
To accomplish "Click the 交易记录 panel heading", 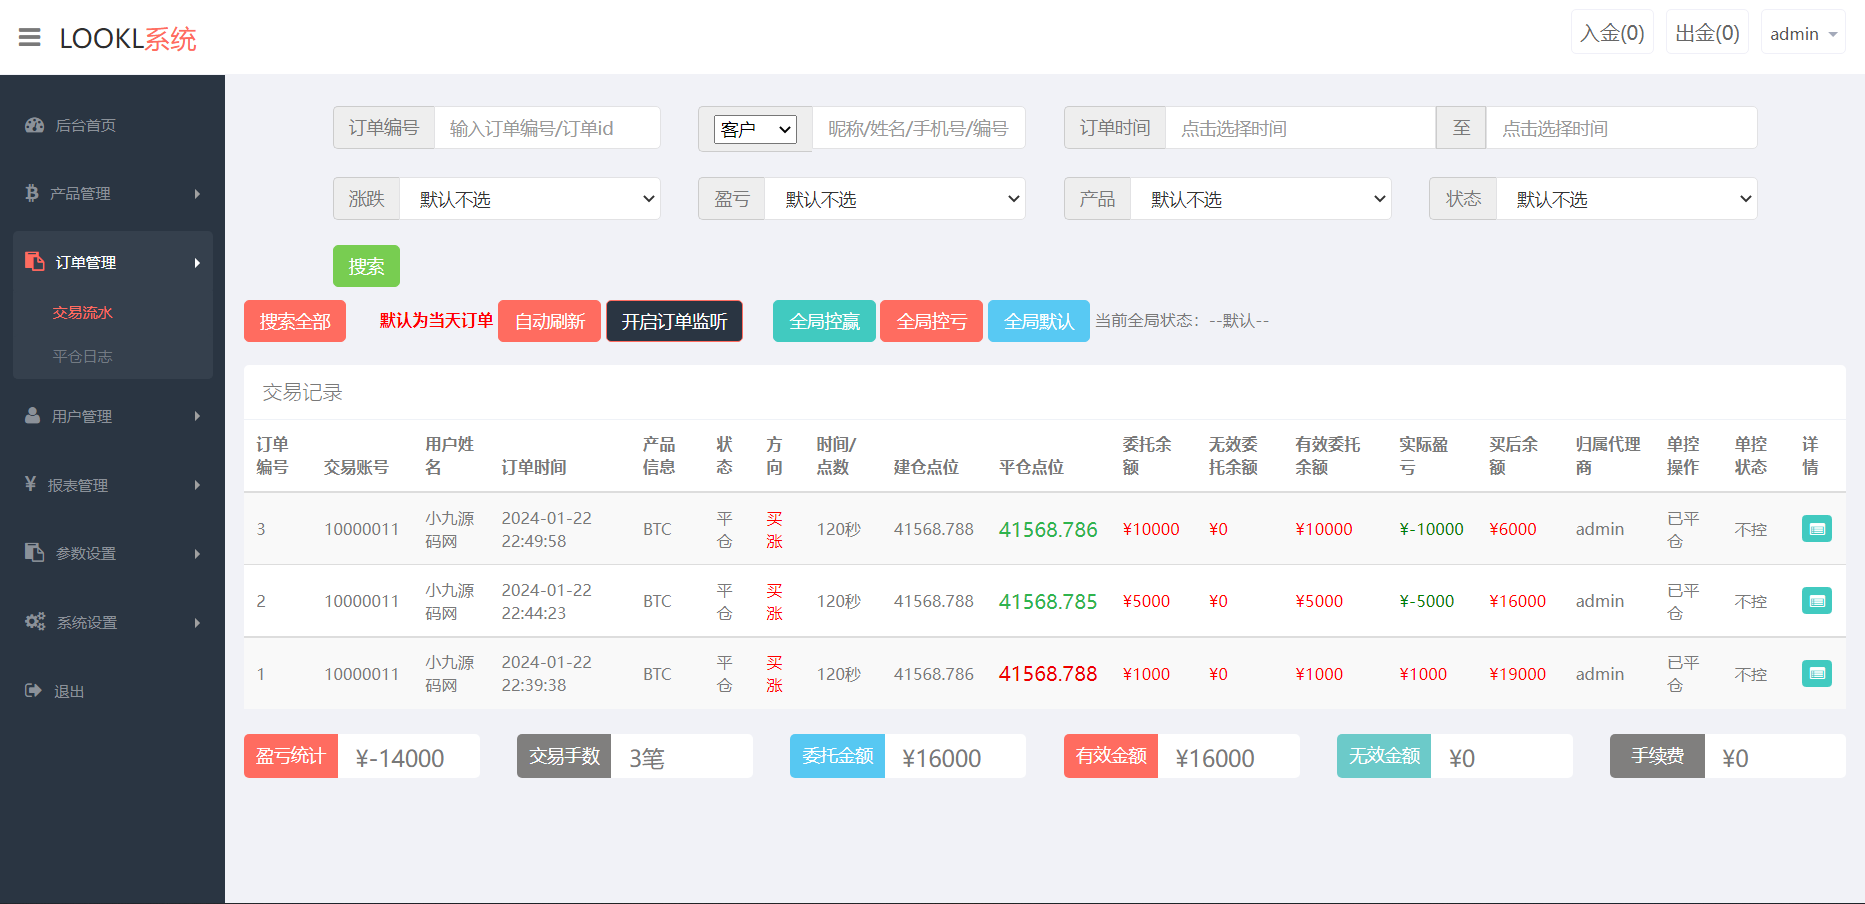I will point(302,392).
